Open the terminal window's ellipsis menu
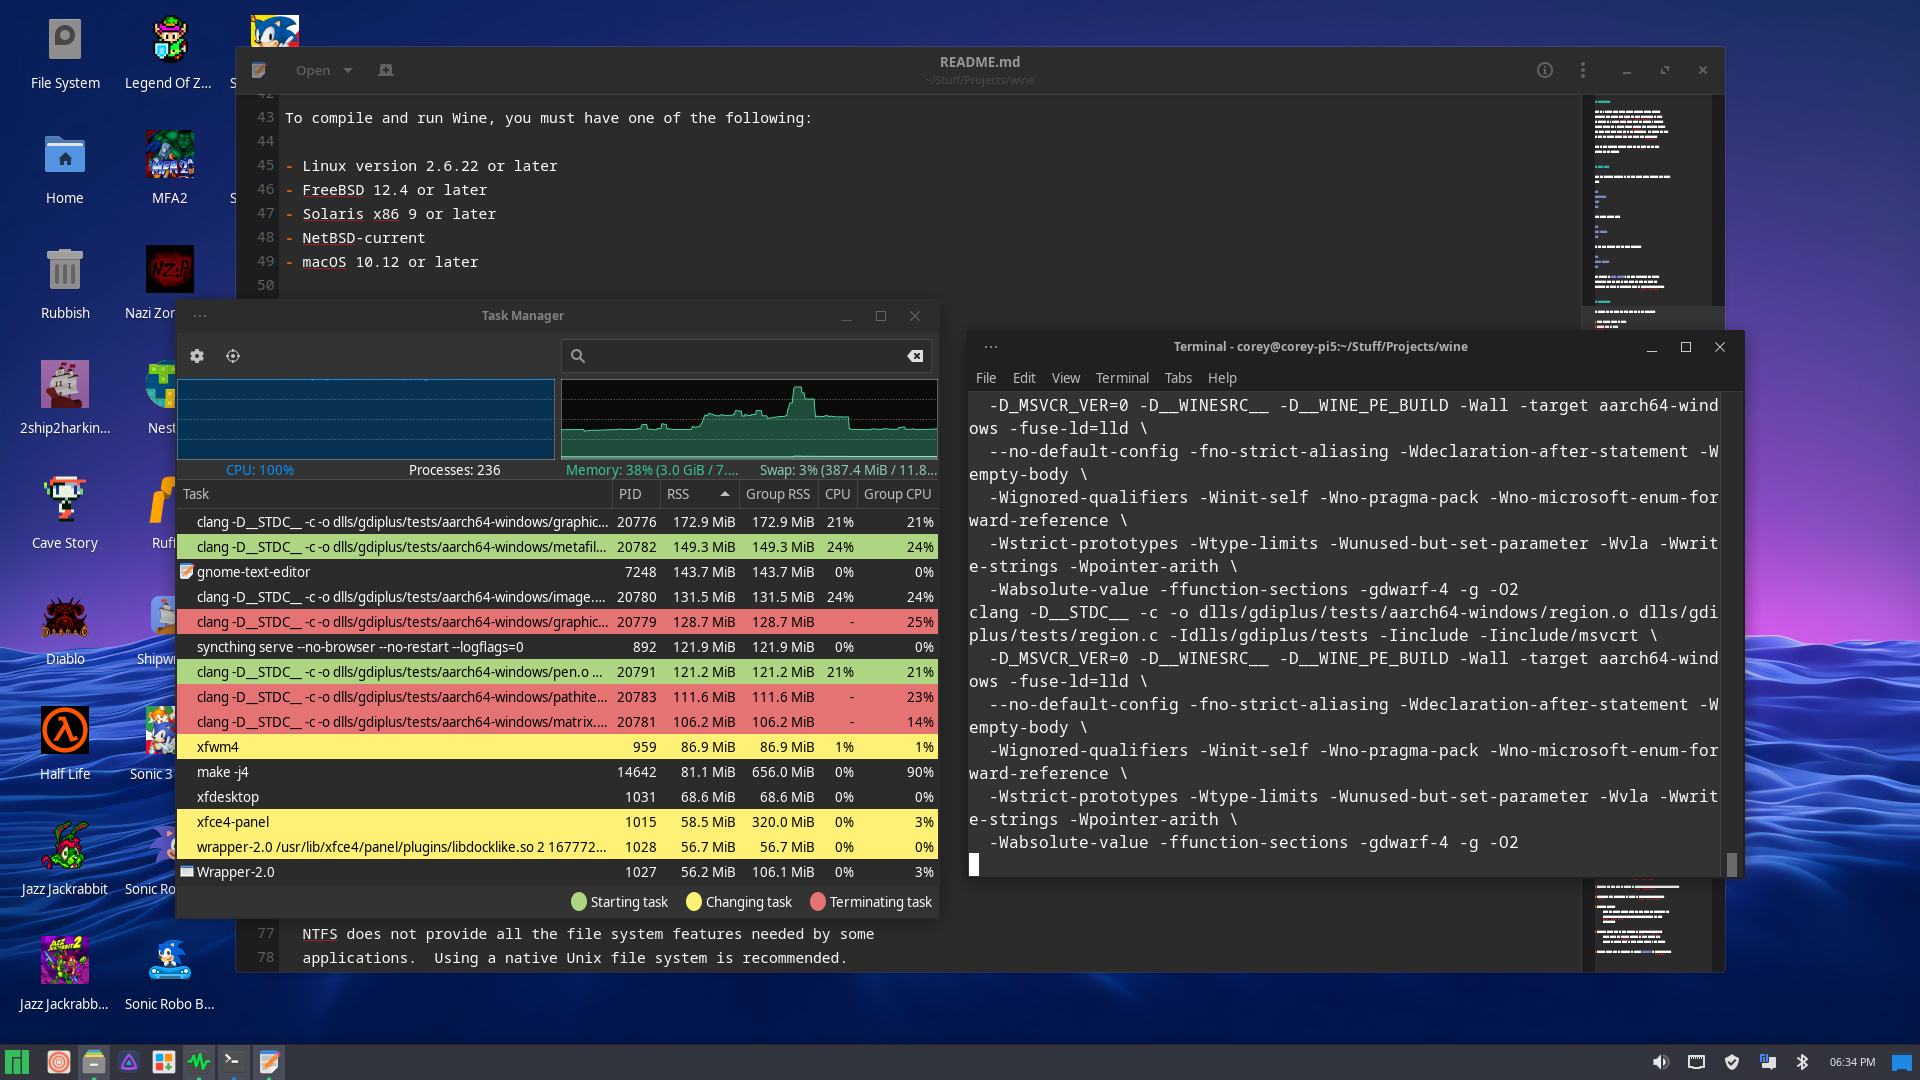The image size is (1920, 1080). (x=991, y=347)
